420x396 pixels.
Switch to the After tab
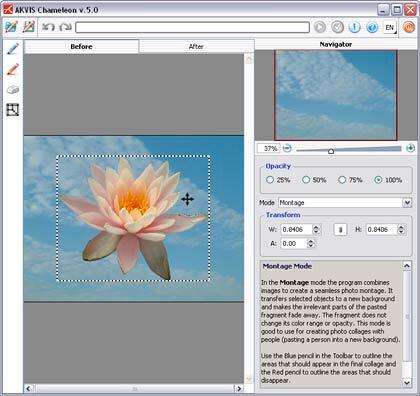pos(196,47)
